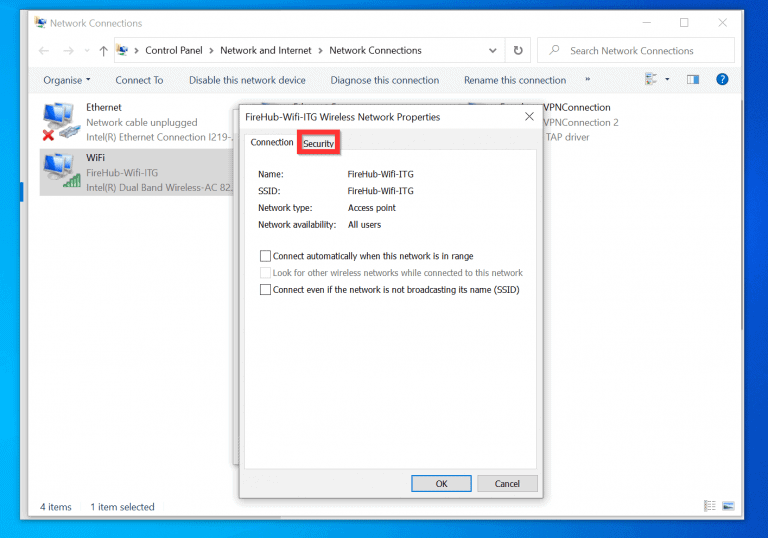The height and width of the screenshot is (538, 768).
Task: Switch to details view in status bar
Action: click(710, 506)
